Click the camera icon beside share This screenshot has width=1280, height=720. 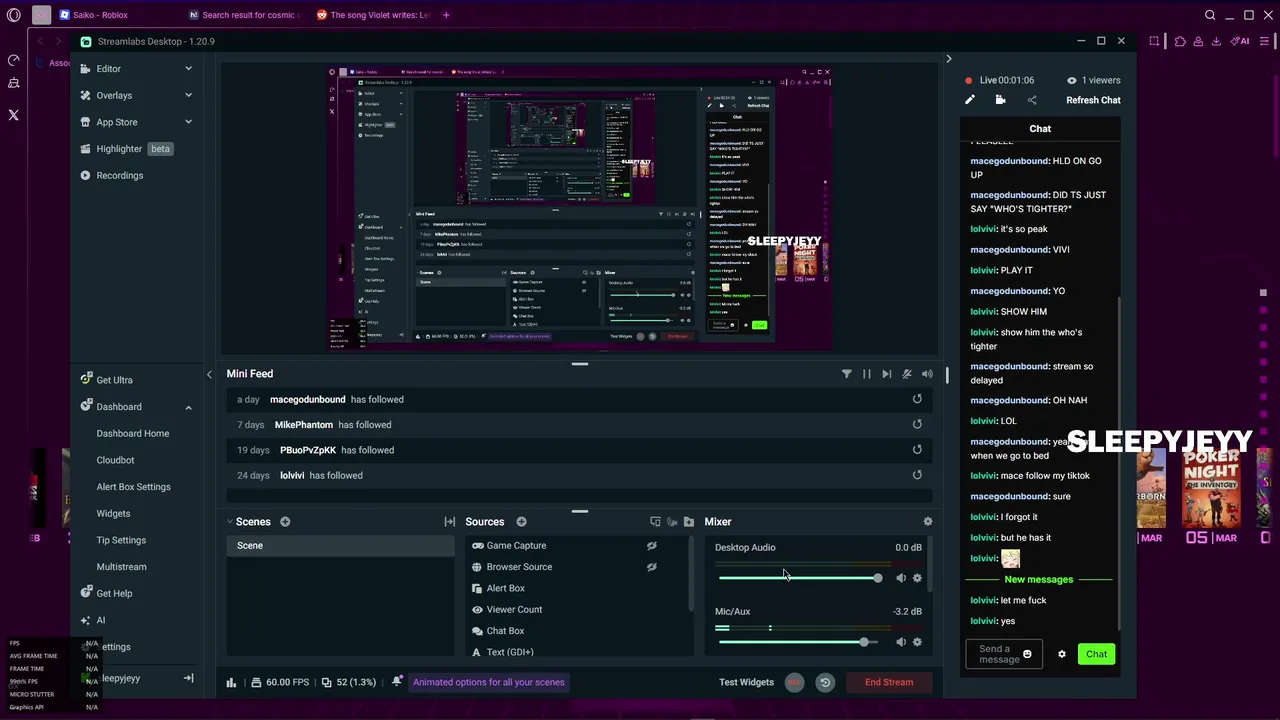tap(1000, 100)
